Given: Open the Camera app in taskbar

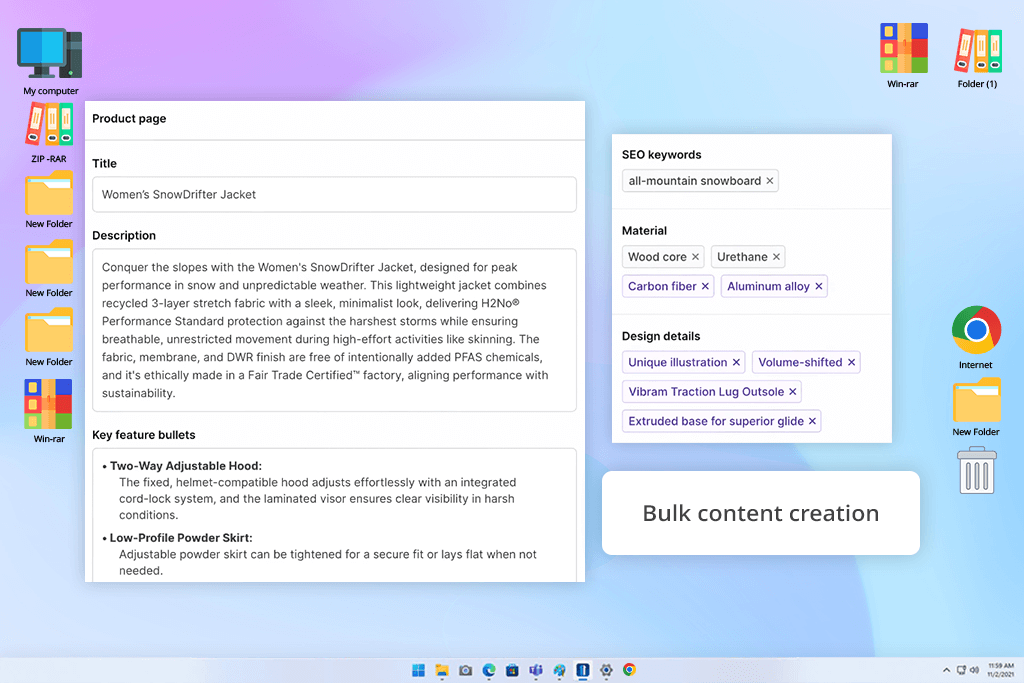Looking at the screenshot, I should coord(466,670).
